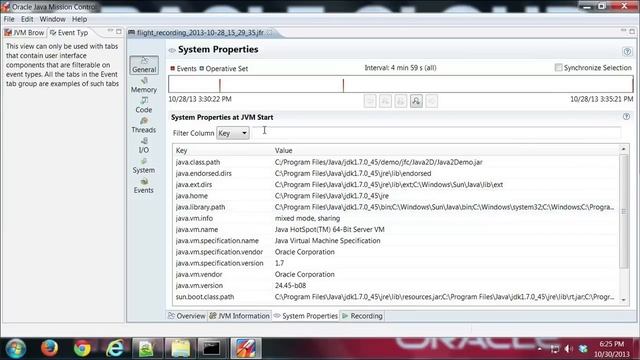Viewport: 640px width, 360px height.
Task: Select the System Properties bottom tab
Action: click(x=306, y=316)
